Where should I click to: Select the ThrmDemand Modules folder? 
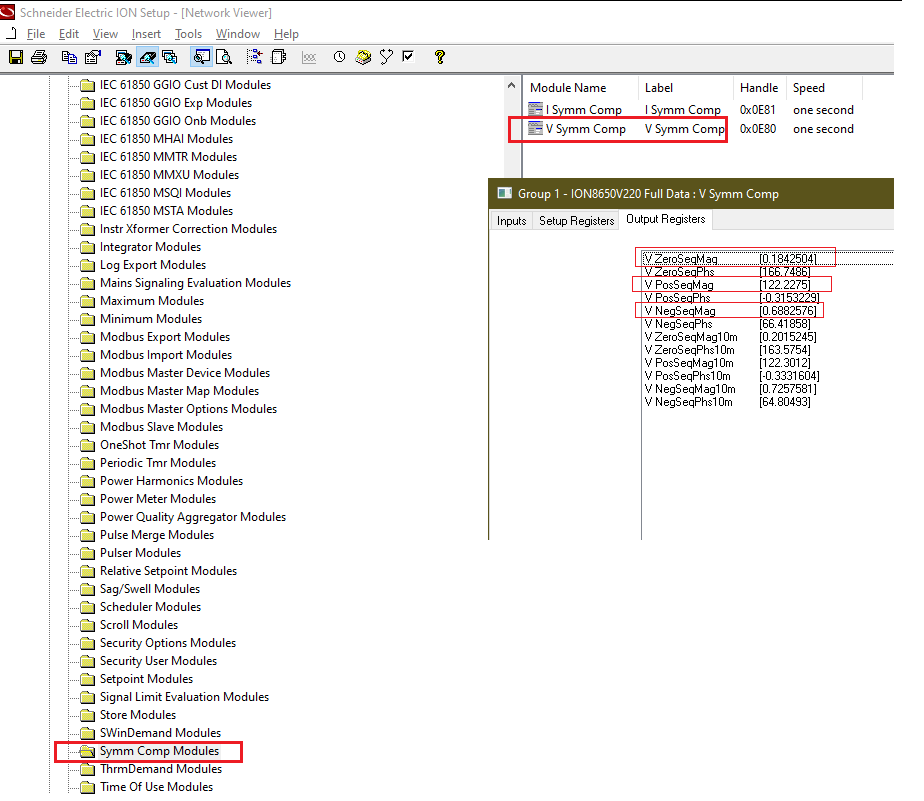click(x=161, y=769)
